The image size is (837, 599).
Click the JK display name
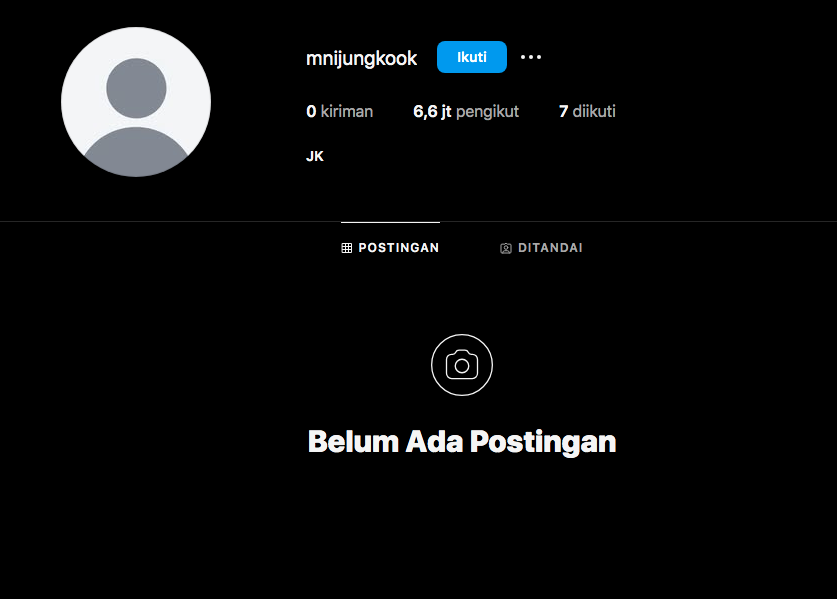(315, 156)
